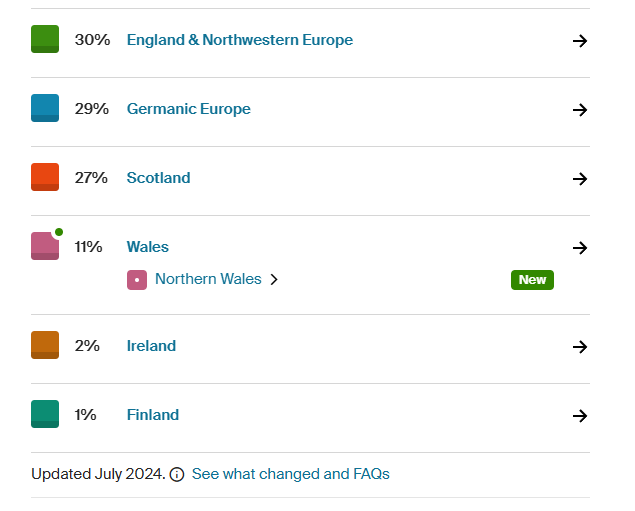Click the arrow on the Germanic Europe row
The height and width of the screenshot is (511, 635).
pos(579,110)
